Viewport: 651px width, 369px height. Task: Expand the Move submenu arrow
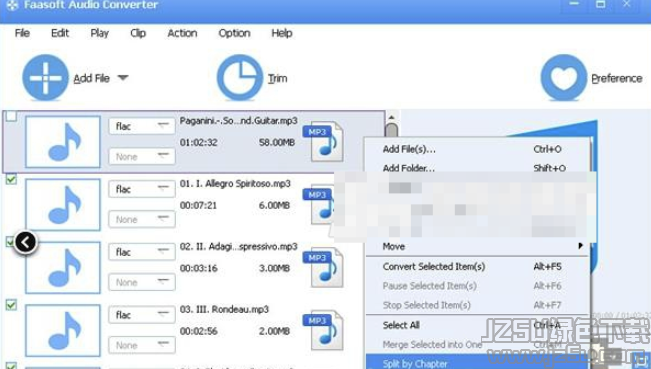580,246
